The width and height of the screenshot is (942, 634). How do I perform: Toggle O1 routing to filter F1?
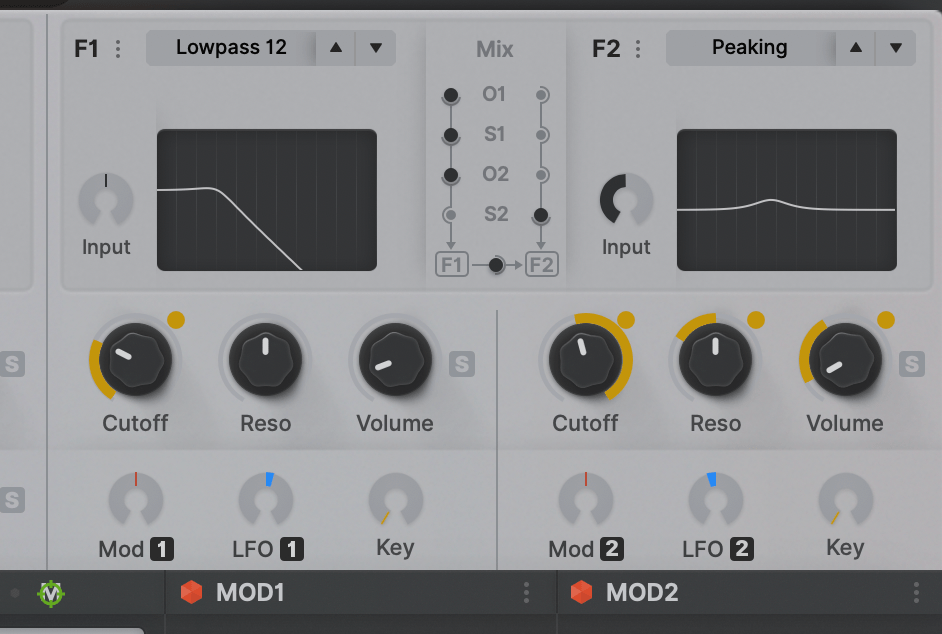(x=451, y=95)
